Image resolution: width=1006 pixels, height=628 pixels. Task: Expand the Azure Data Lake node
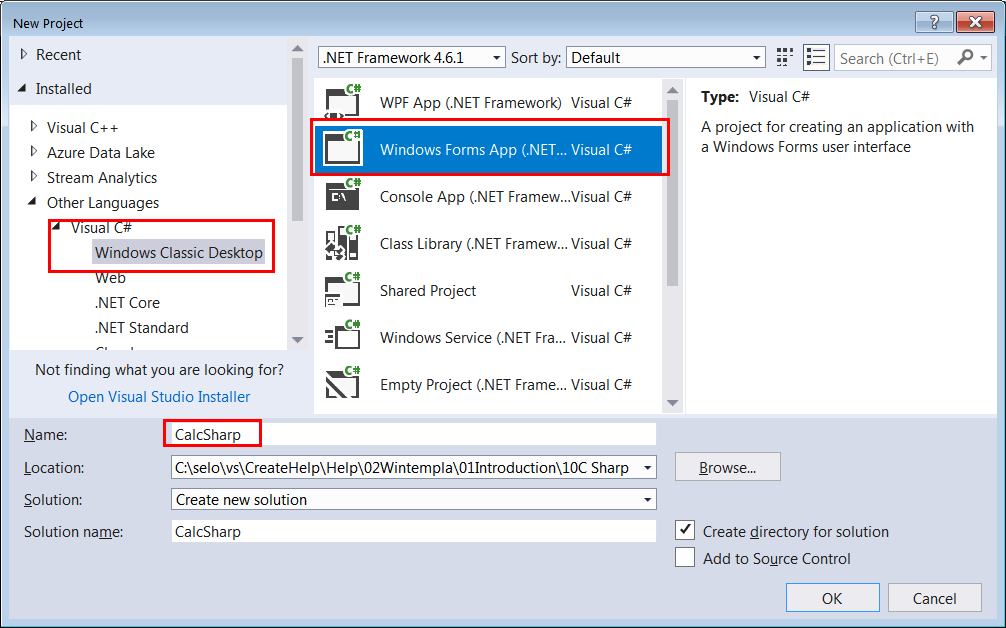(34, 152)
